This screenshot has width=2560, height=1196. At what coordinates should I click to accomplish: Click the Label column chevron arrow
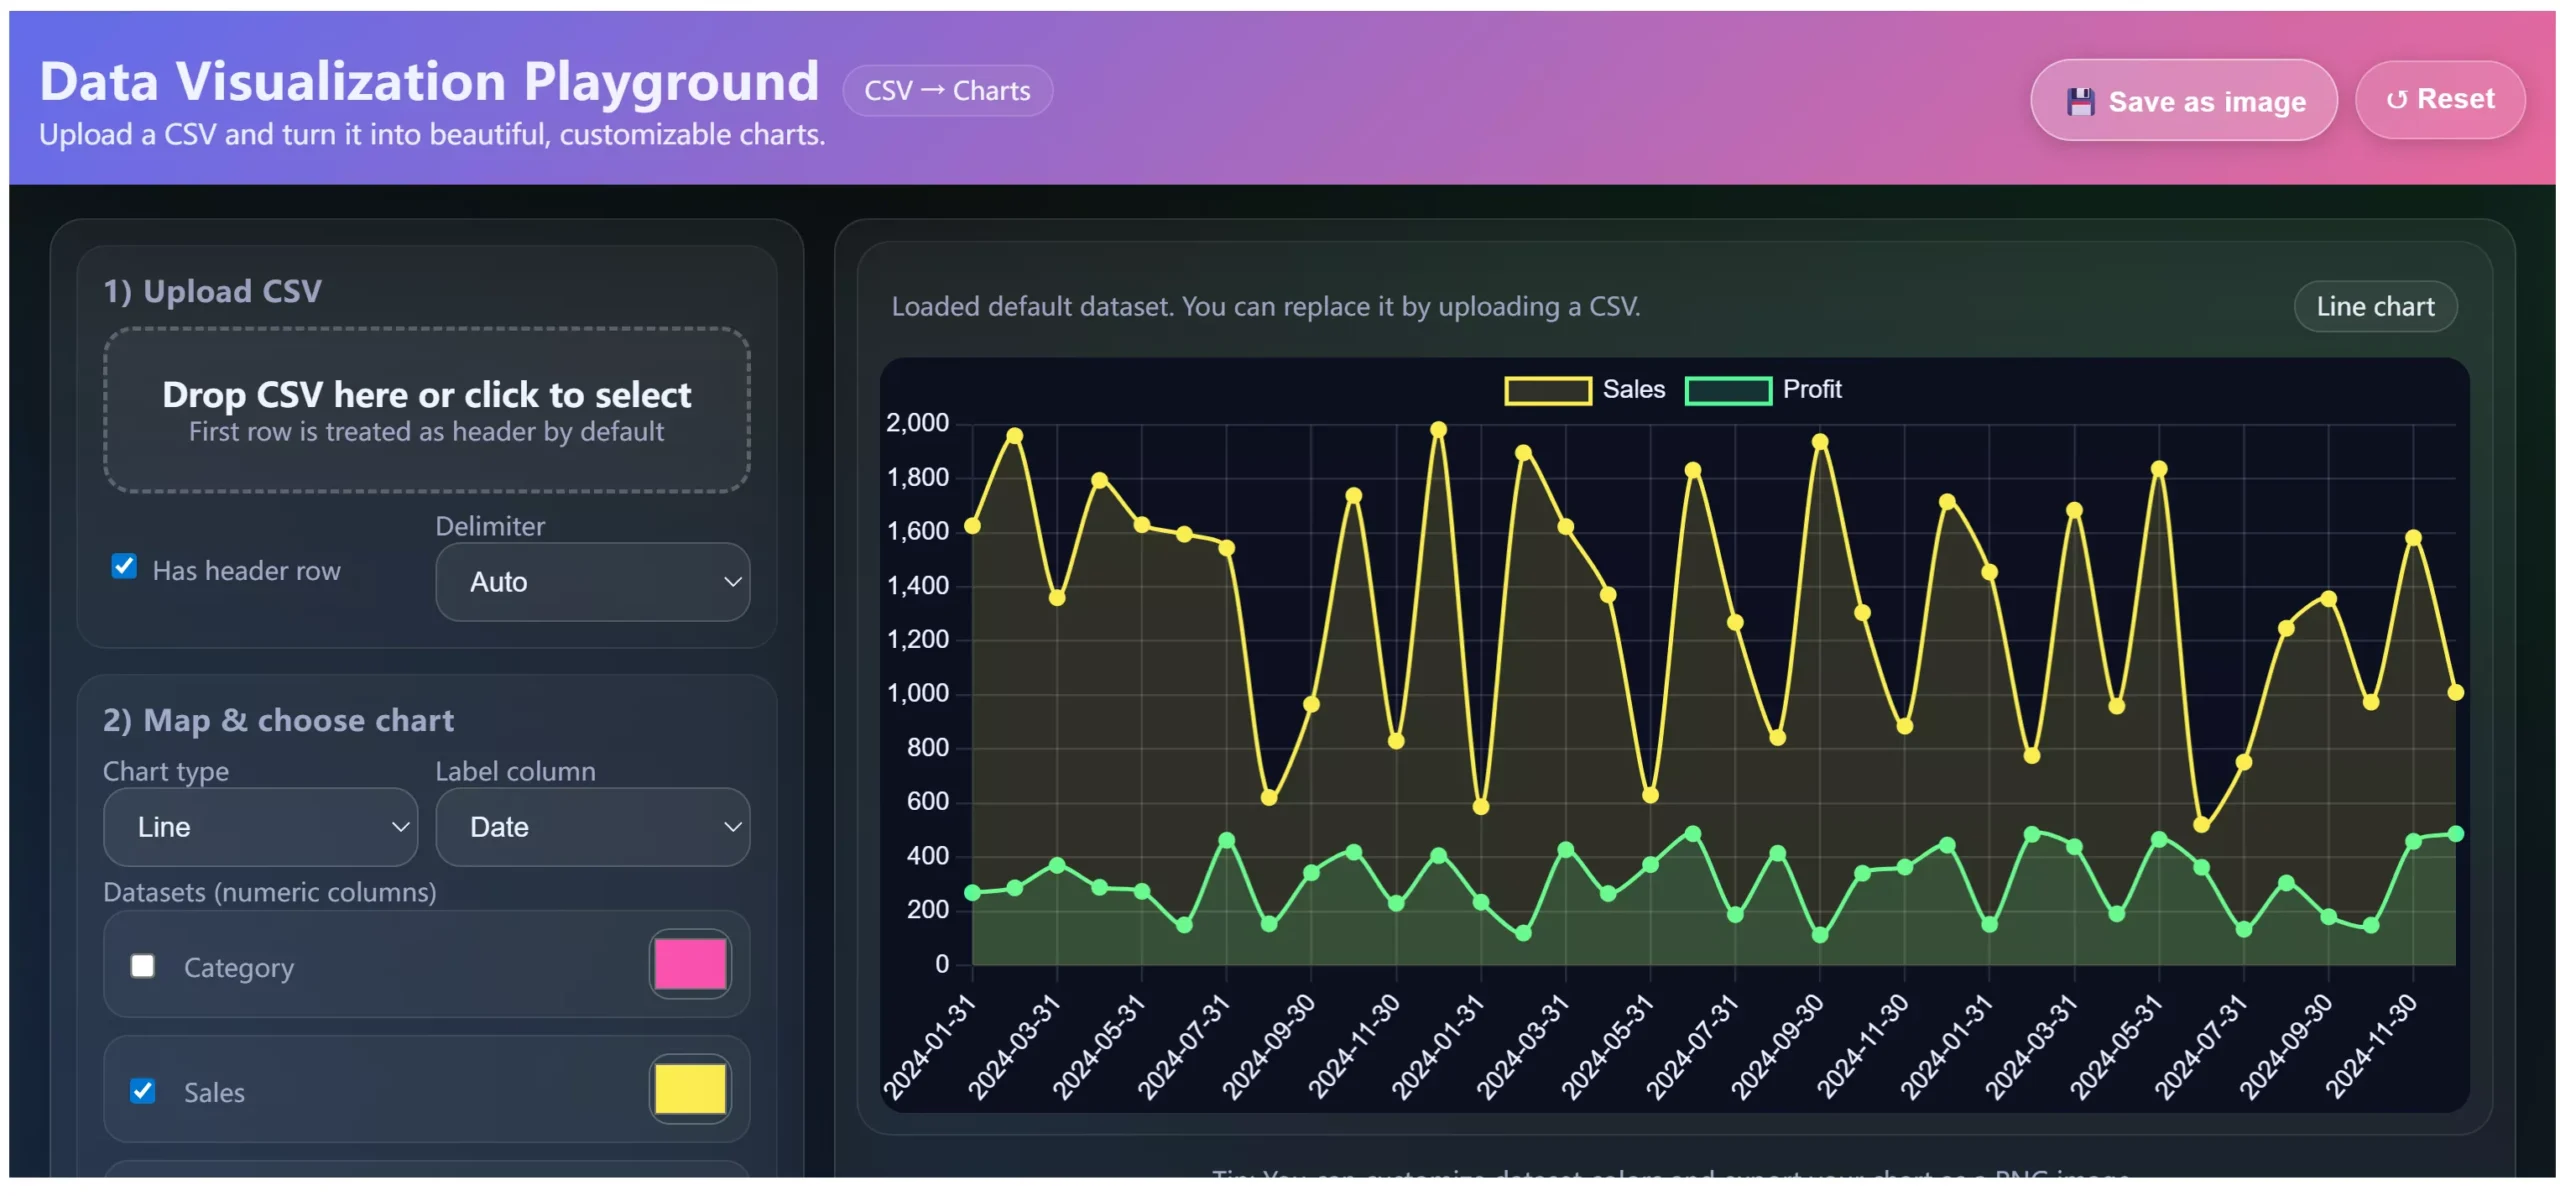732,827
